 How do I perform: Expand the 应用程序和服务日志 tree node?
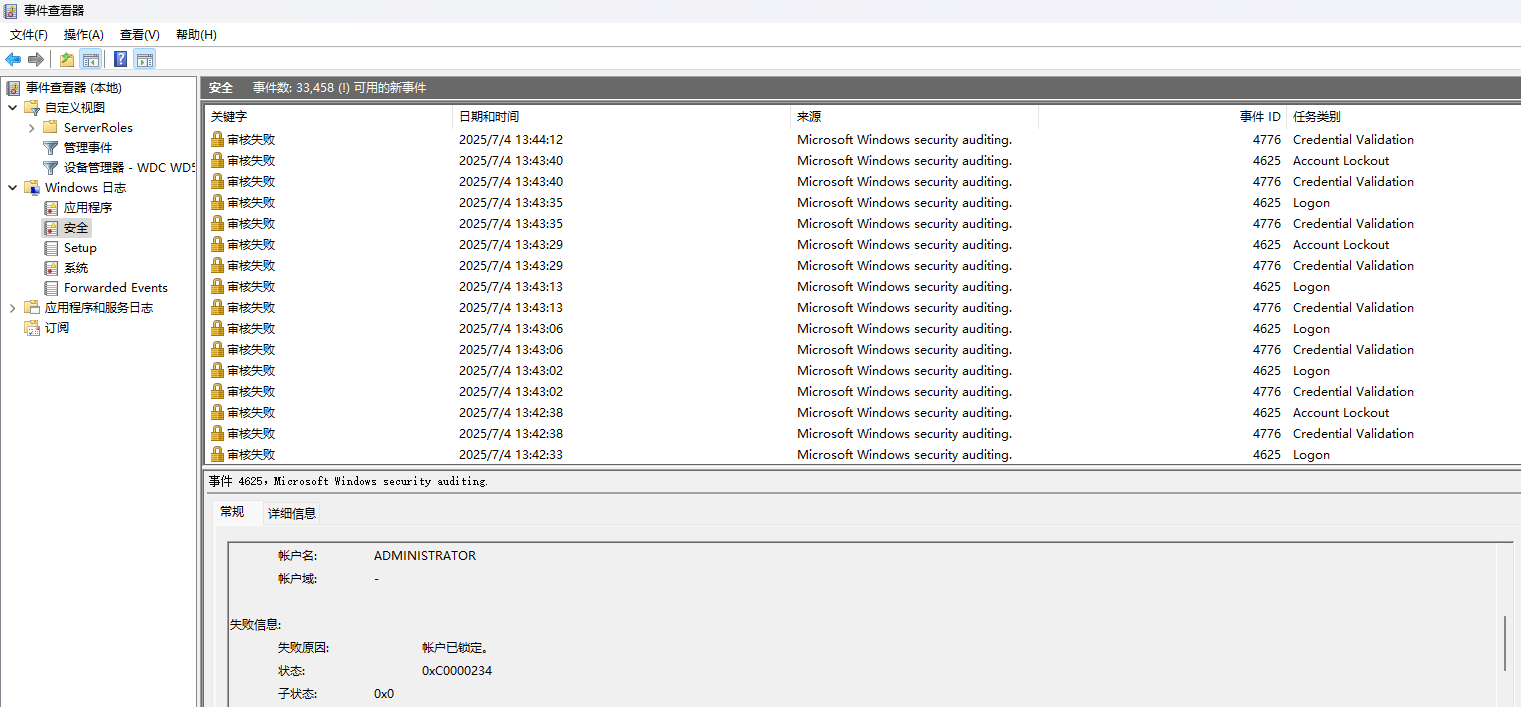pos(12,308)
